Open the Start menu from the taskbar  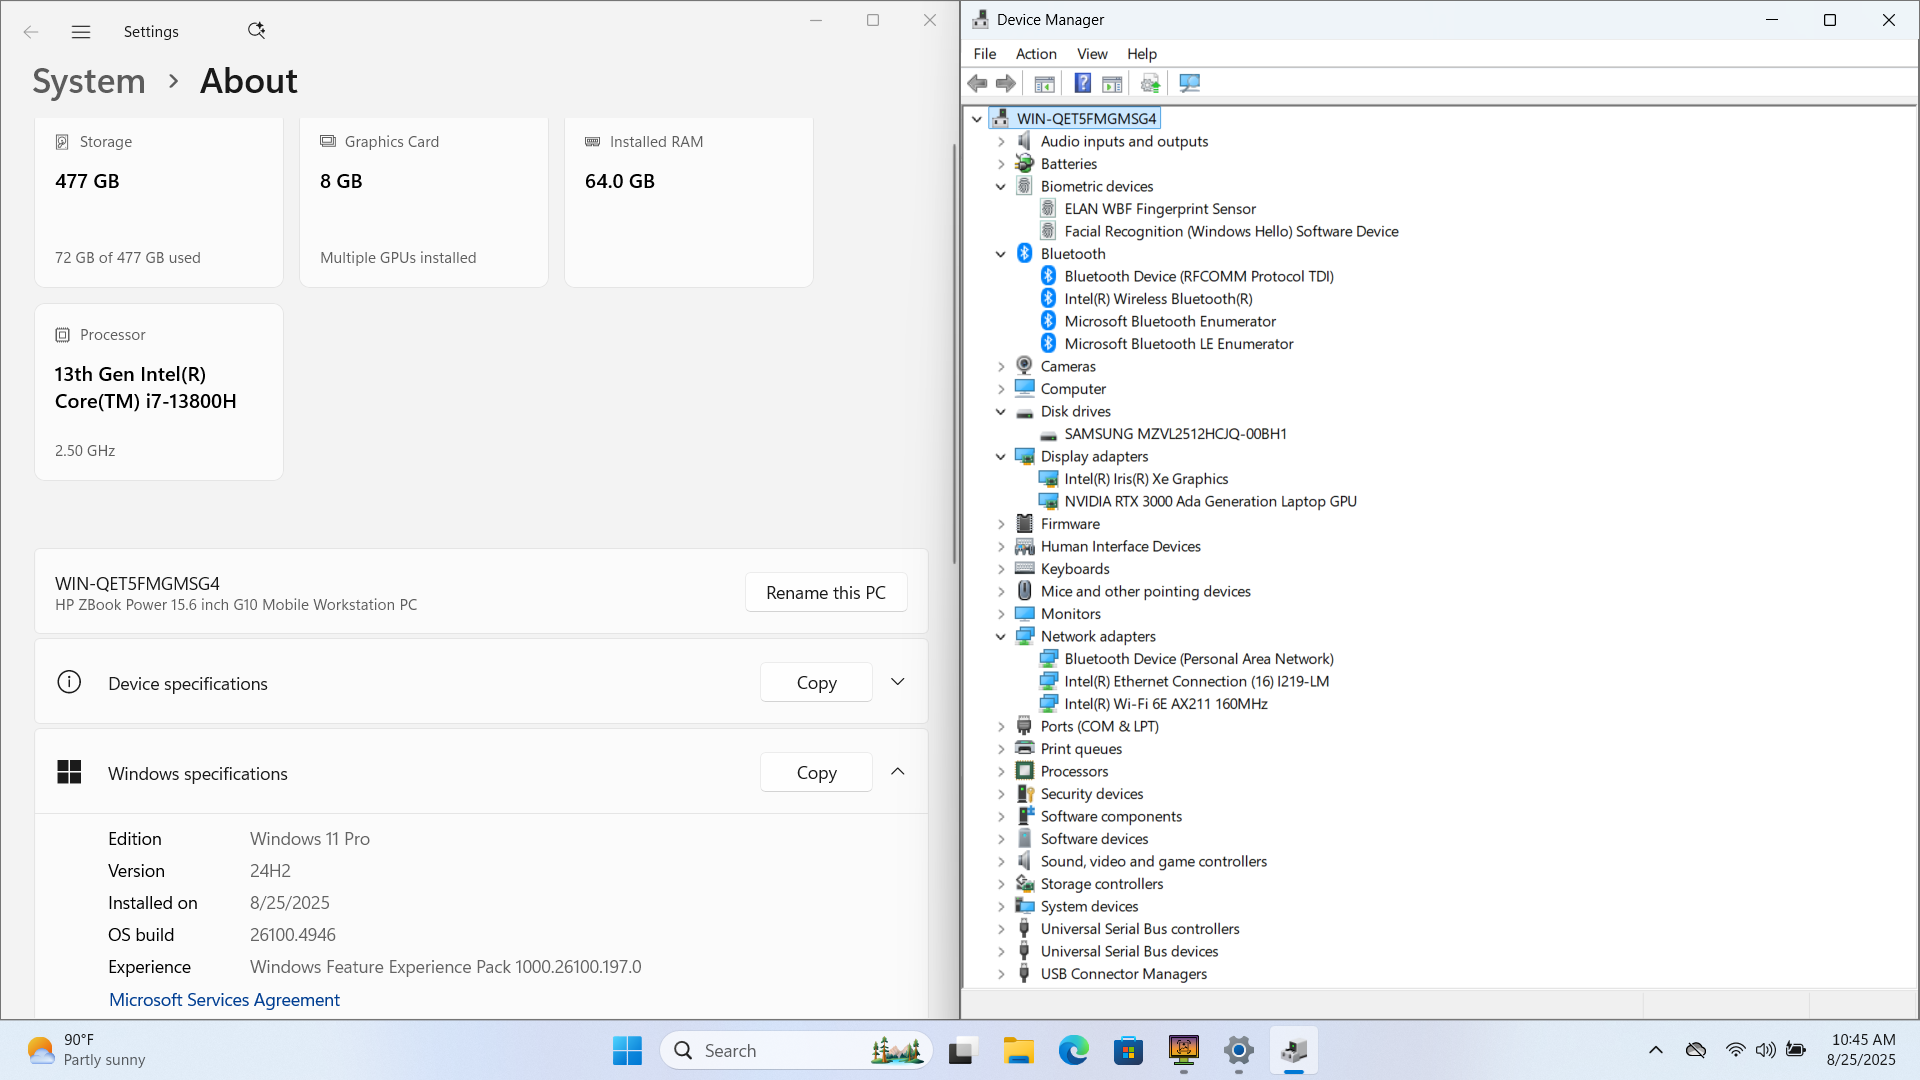coord(627,1050)
